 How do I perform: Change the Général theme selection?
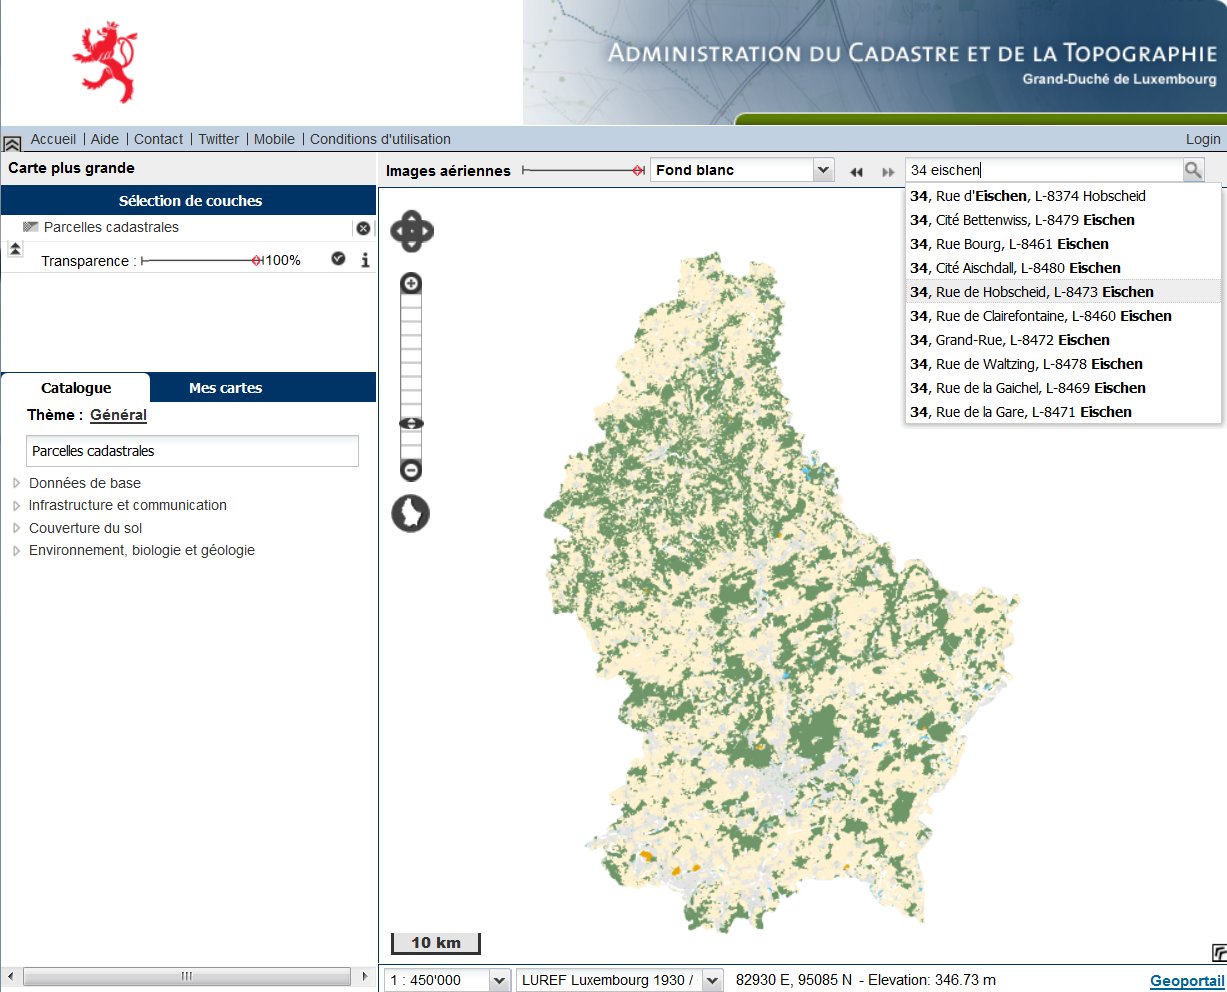118,415
